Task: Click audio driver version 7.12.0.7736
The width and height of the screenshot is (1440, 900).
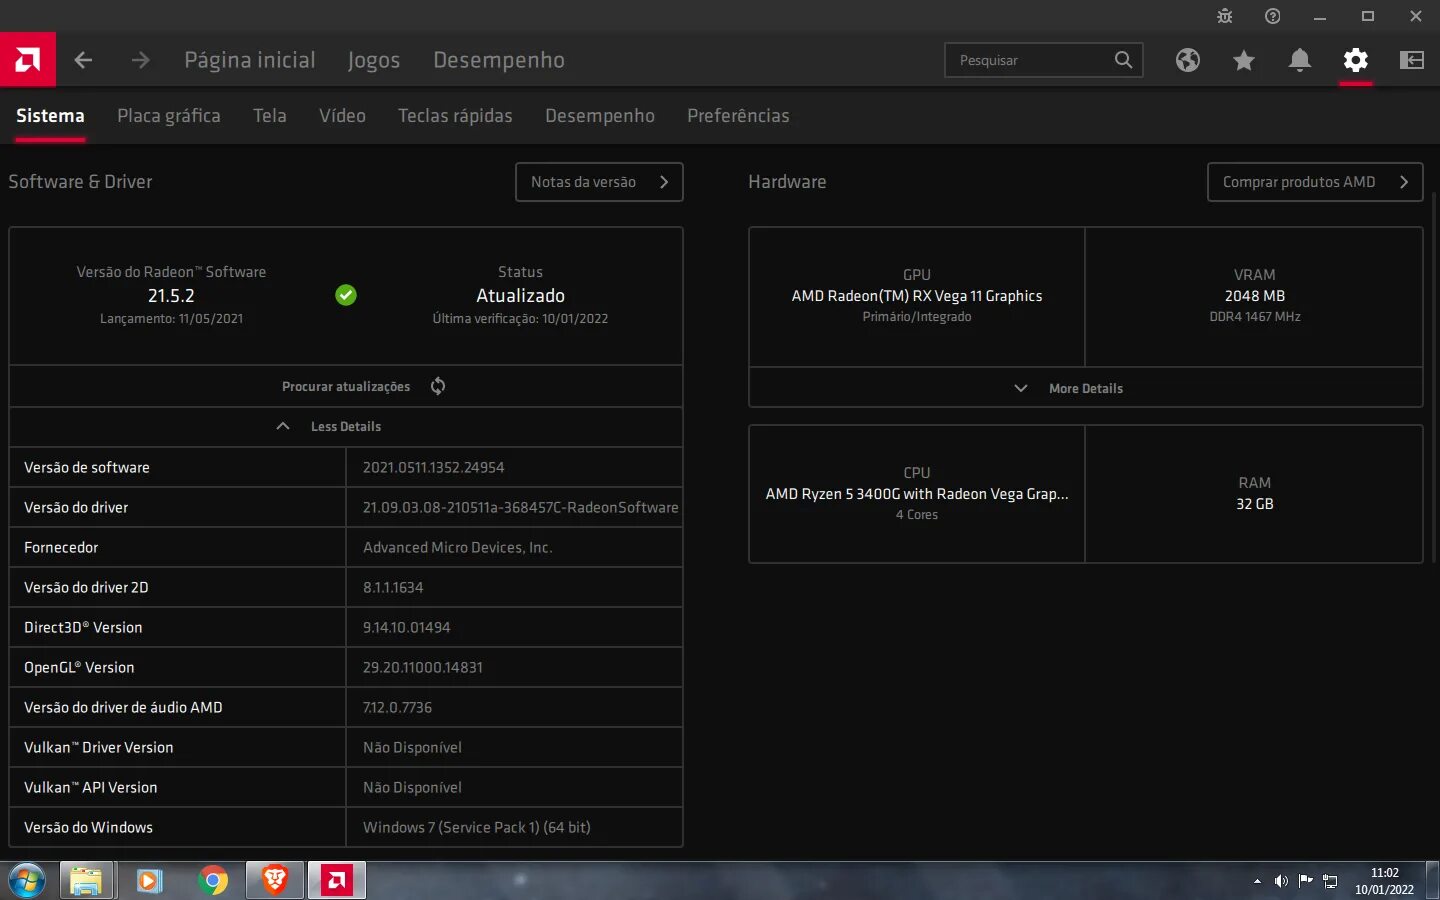Action: click(397, 707)
